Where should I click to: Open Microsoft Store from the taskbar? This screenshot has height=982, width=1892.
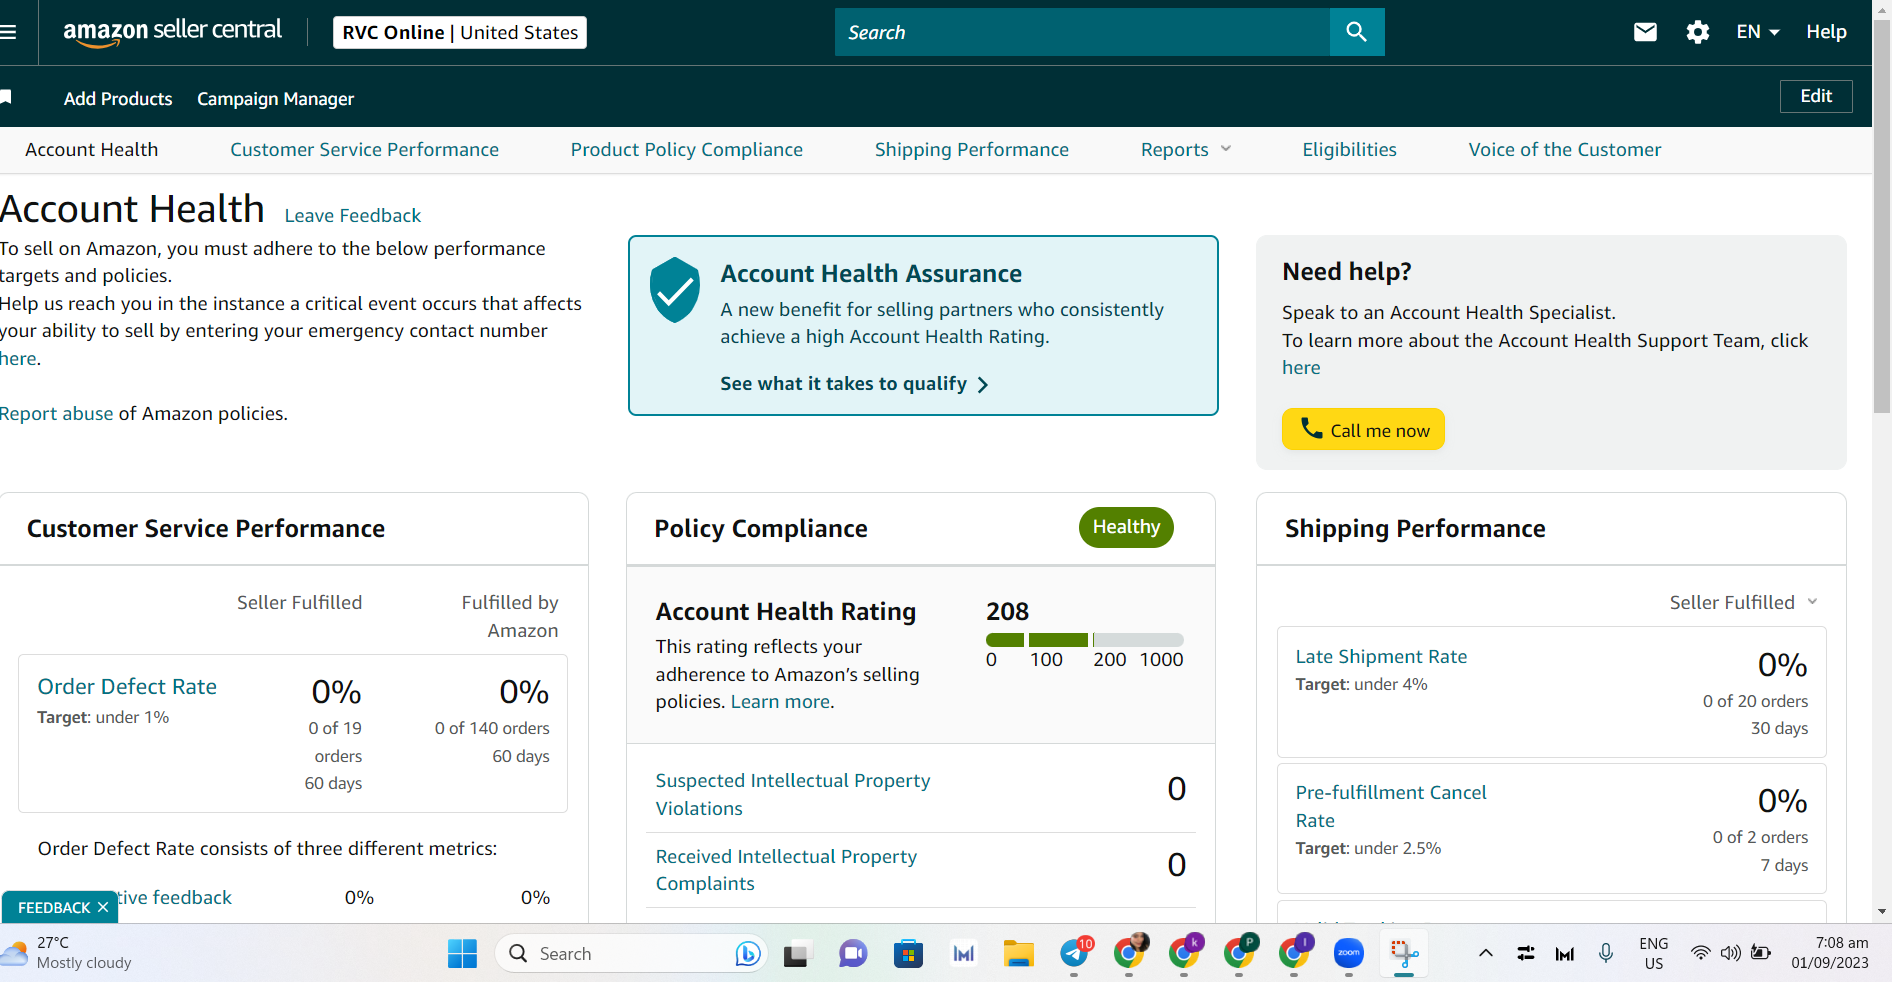click(908, 954)
